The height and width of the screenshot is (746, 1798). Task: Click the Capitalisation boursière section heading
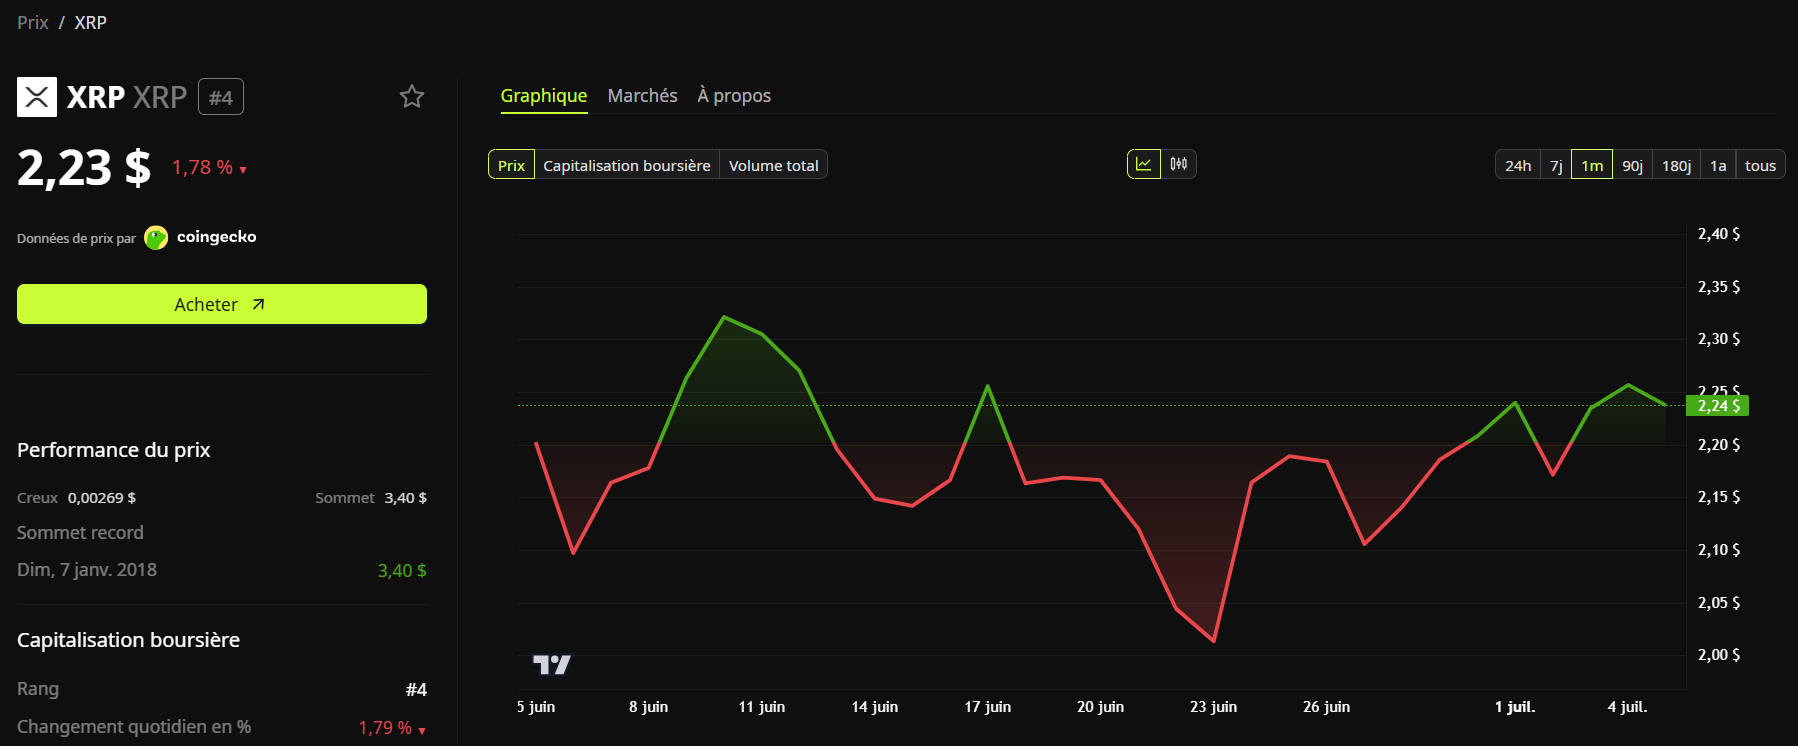[x=129, y=640]
